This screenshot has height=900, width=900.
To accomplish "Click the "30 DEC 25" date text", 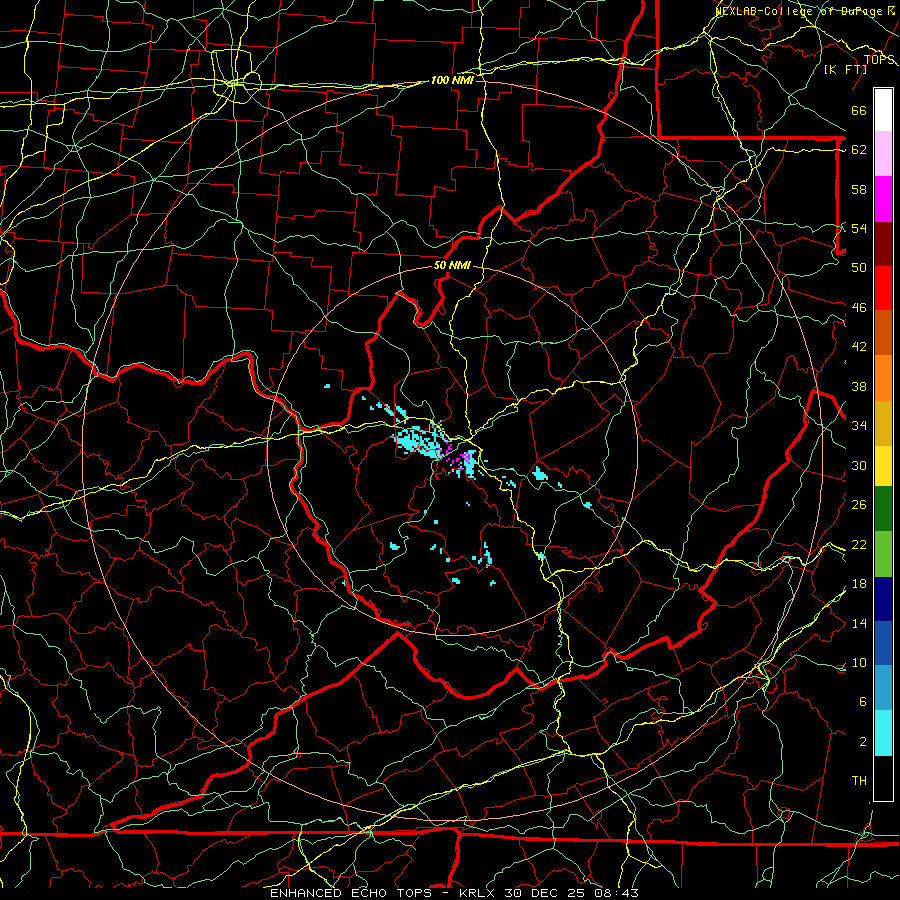I will click(546, 893).
